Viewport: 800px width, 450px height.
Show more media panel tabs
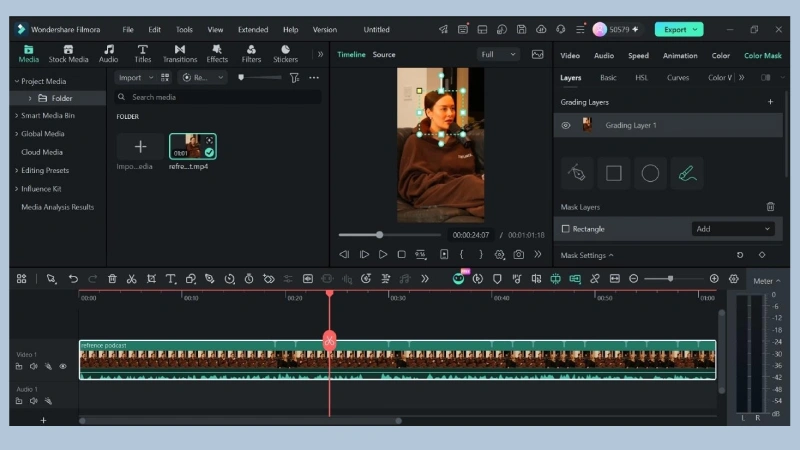pos(320,54)
